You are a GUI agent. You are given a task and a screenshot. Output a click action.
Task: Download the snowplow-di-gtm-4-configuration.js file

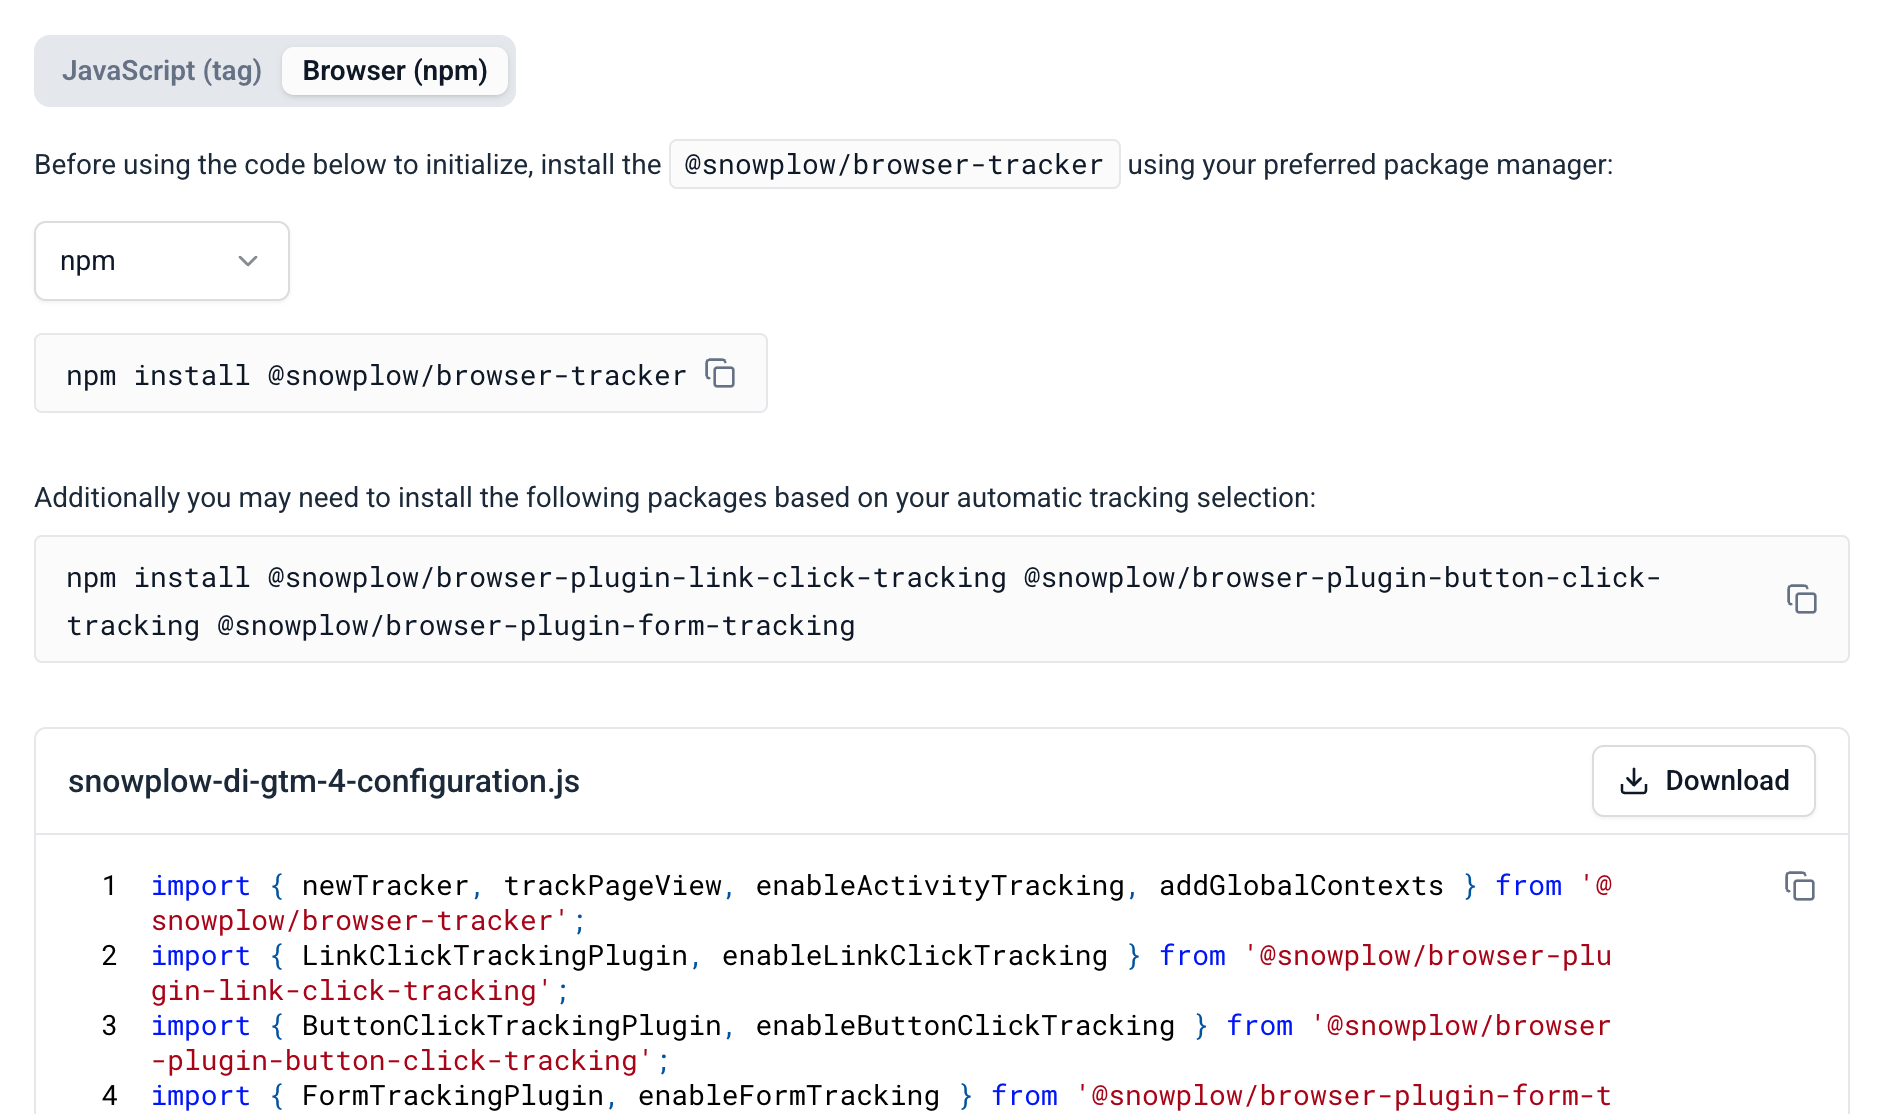[1703, 781]
